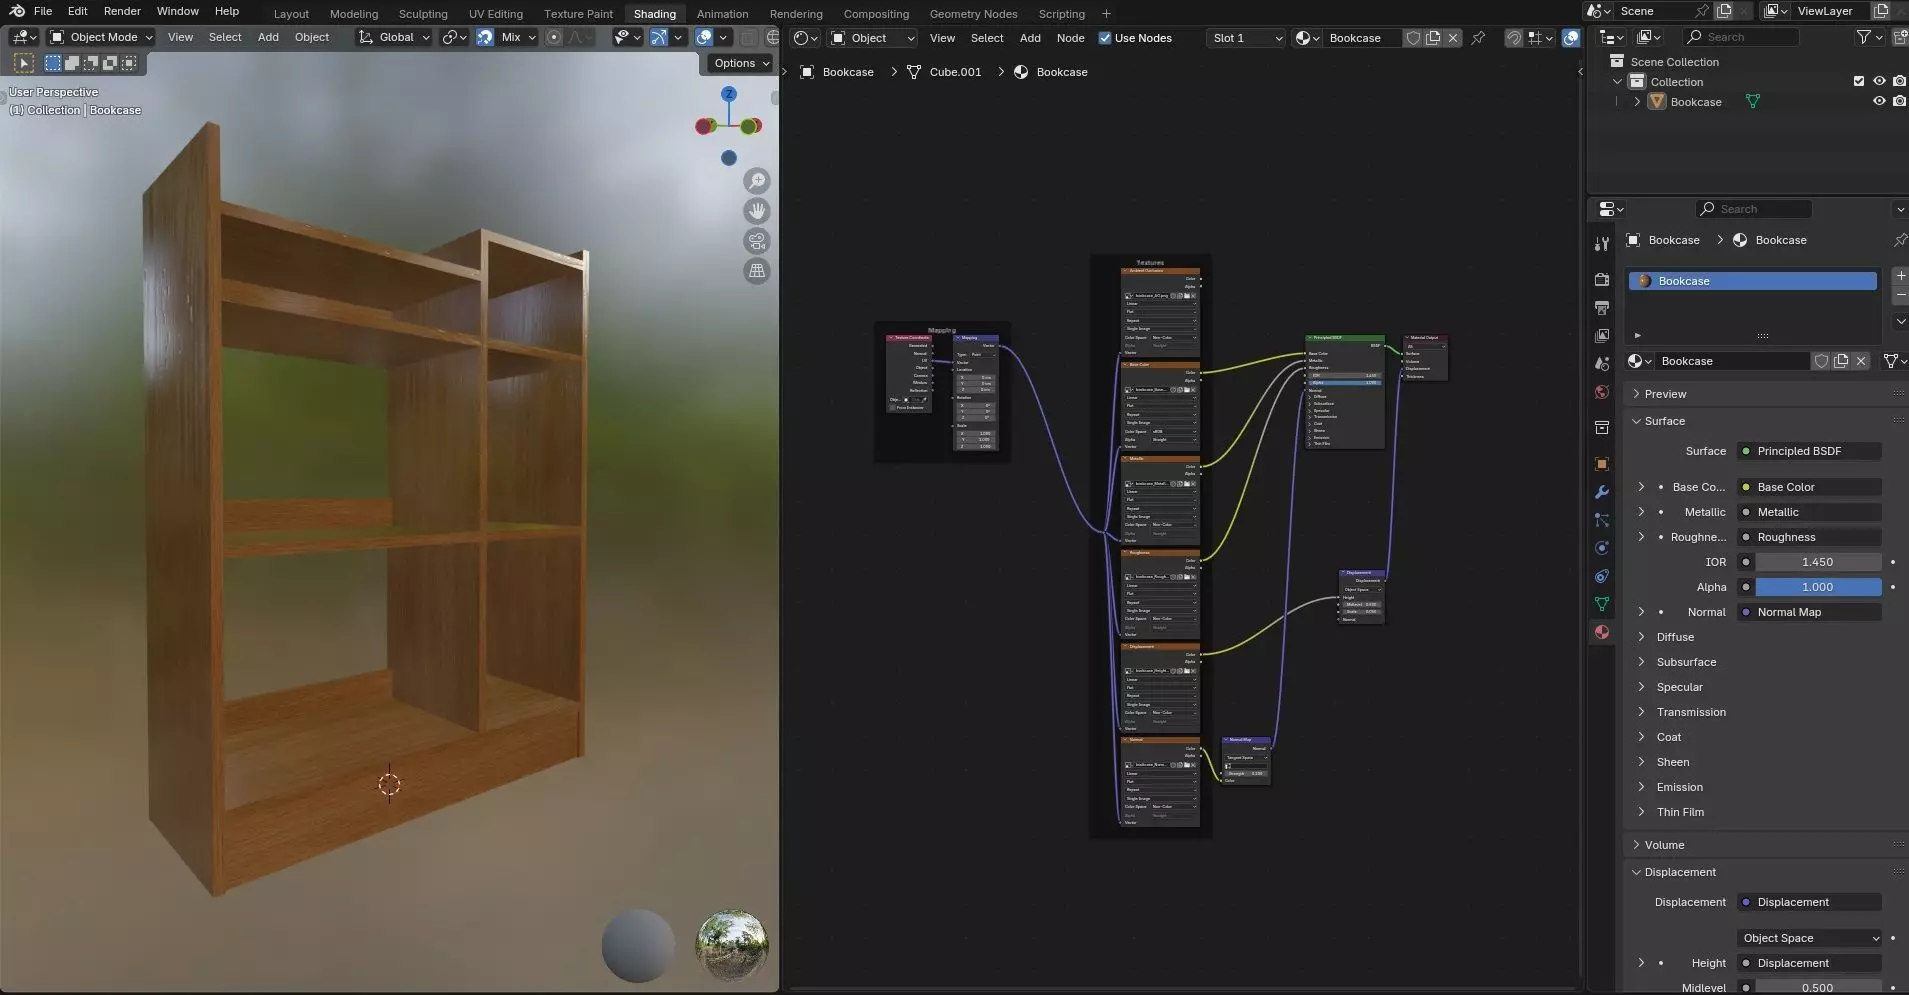Choose the Set New Selection box mode
Viewport: 1909px width, 995px height.
pos(53,63)
